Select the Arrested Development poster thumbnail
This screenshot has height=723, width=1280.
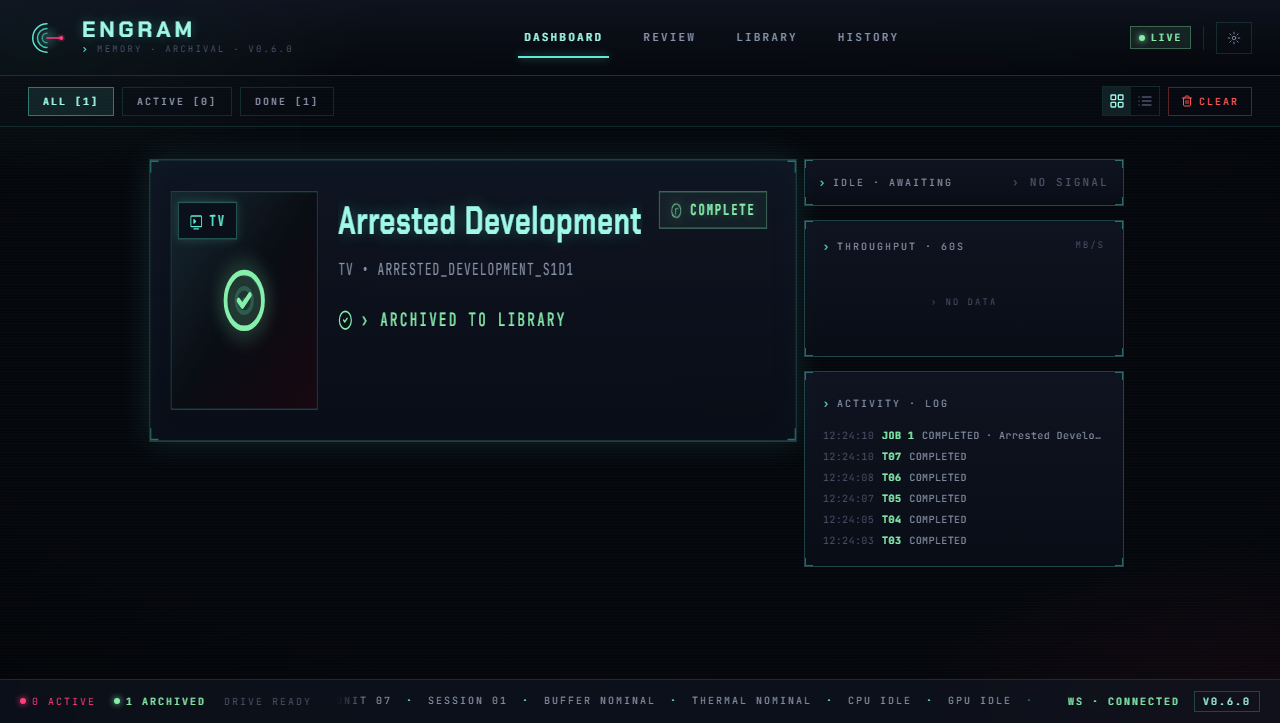[244, 300]
